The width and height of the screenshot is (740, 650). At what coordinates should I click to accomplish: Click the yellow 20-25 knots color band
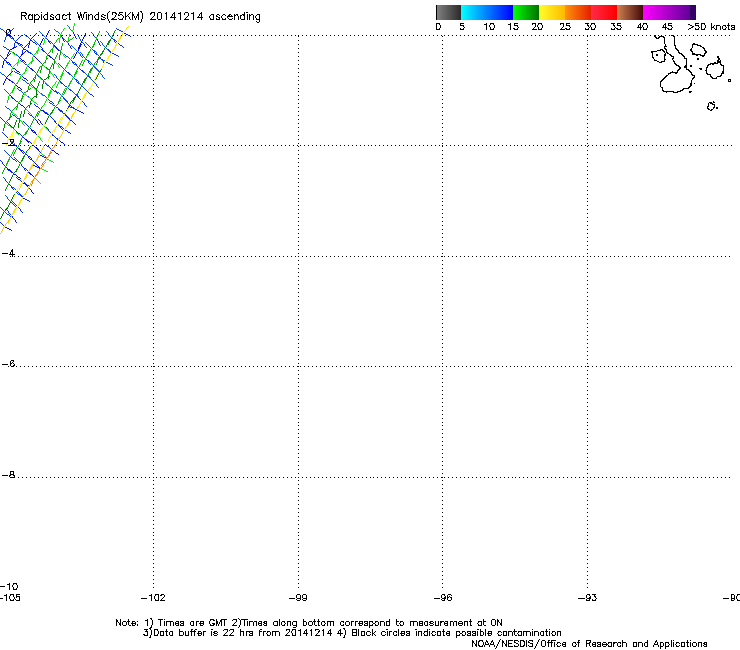[552, 12]
